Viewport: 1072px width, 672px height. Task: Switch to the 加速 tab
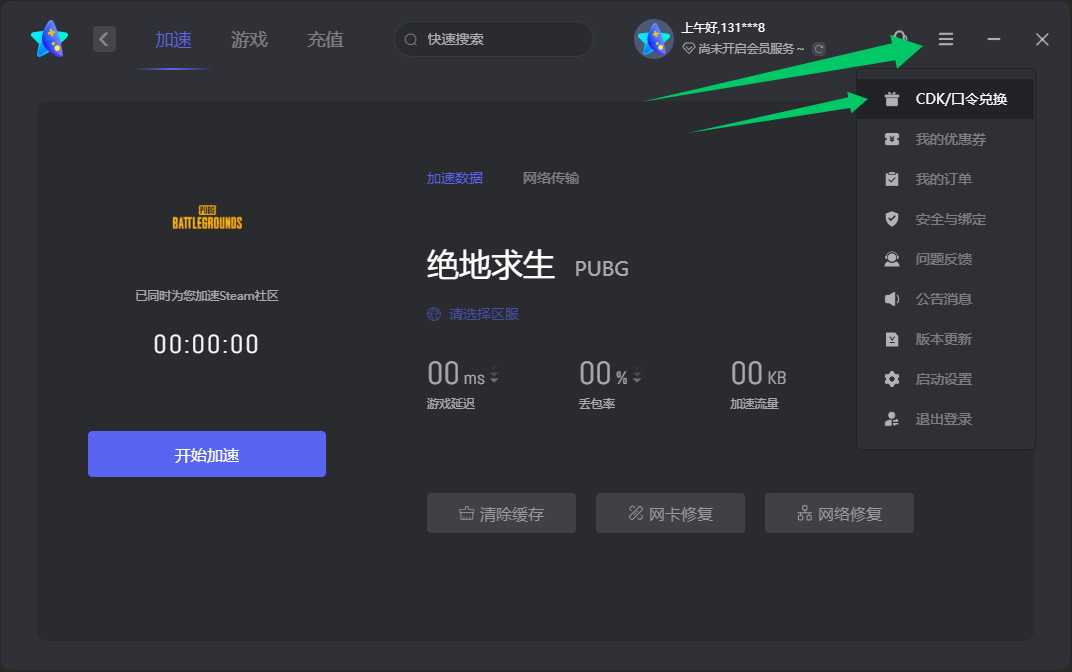pos(173,40)
